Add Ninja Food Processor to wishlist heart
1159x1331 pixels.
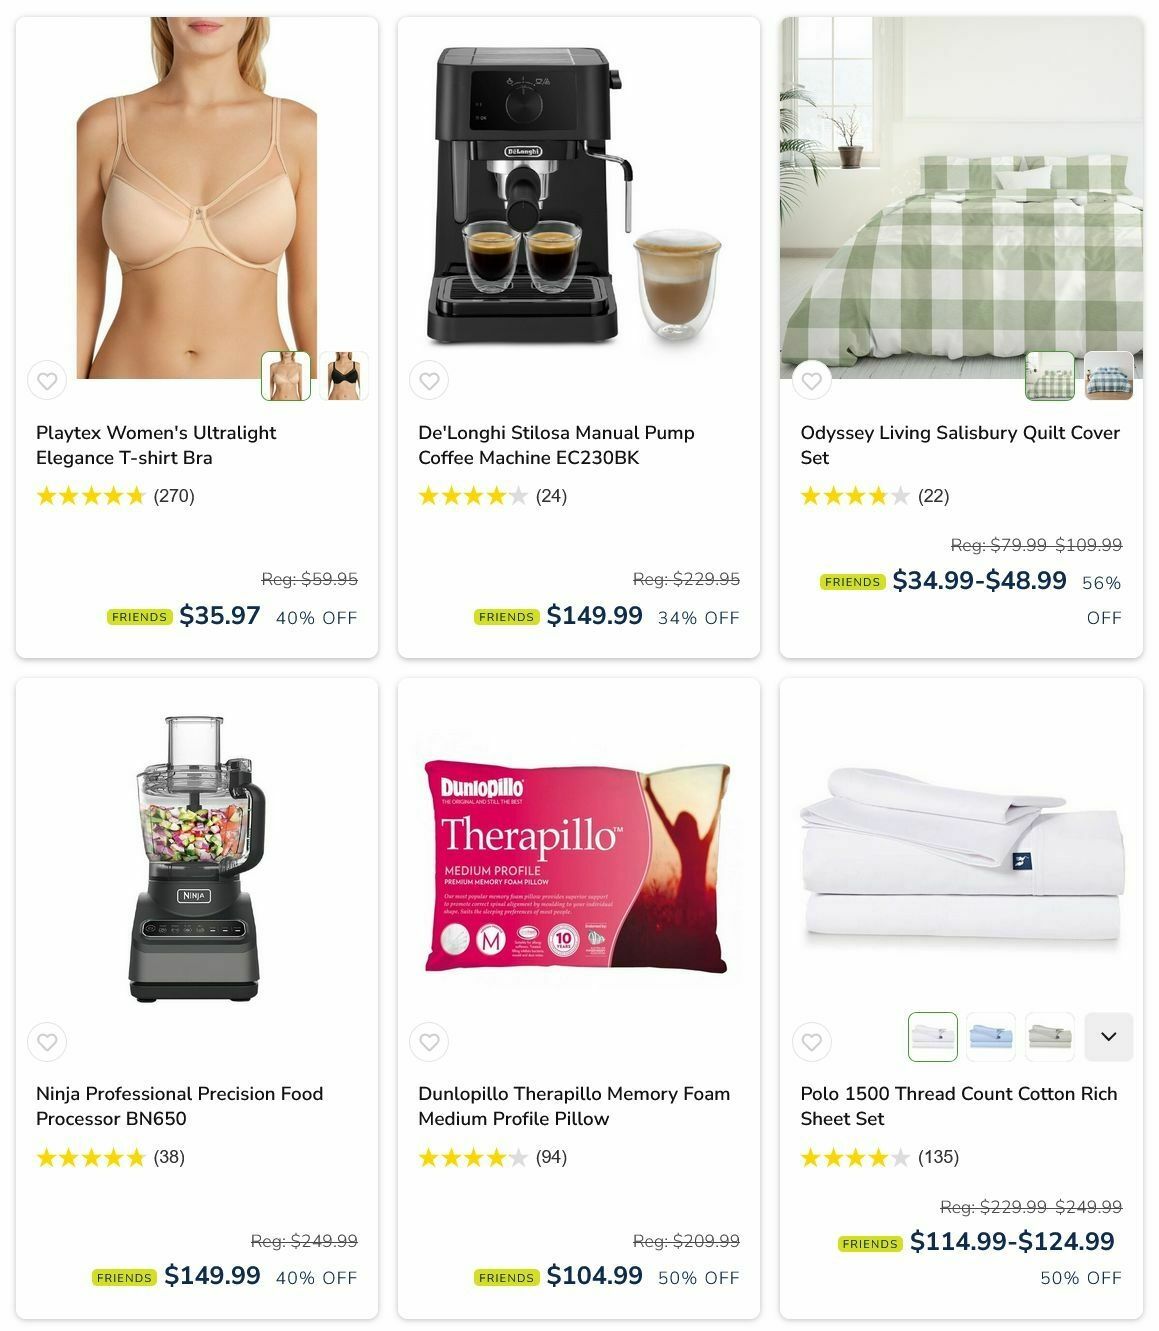click(x=47, y=1042)
